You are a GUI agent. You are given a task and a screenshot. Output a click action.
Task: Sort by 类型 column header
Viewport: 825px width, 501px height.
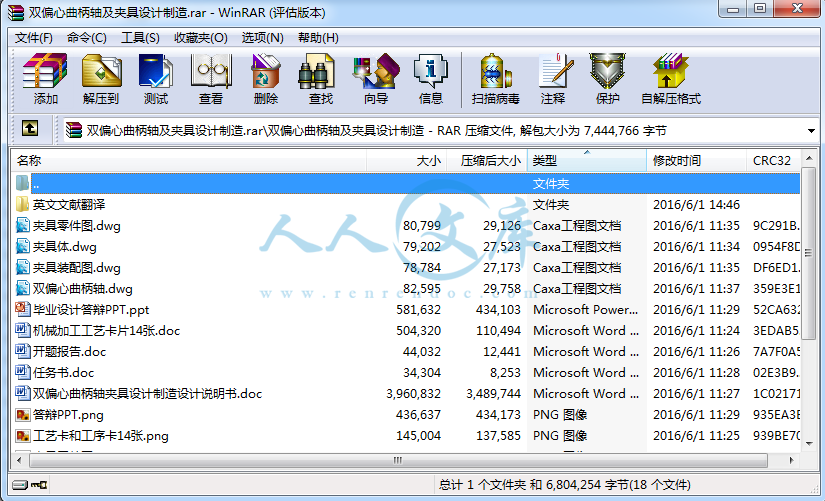pos(587,161)
